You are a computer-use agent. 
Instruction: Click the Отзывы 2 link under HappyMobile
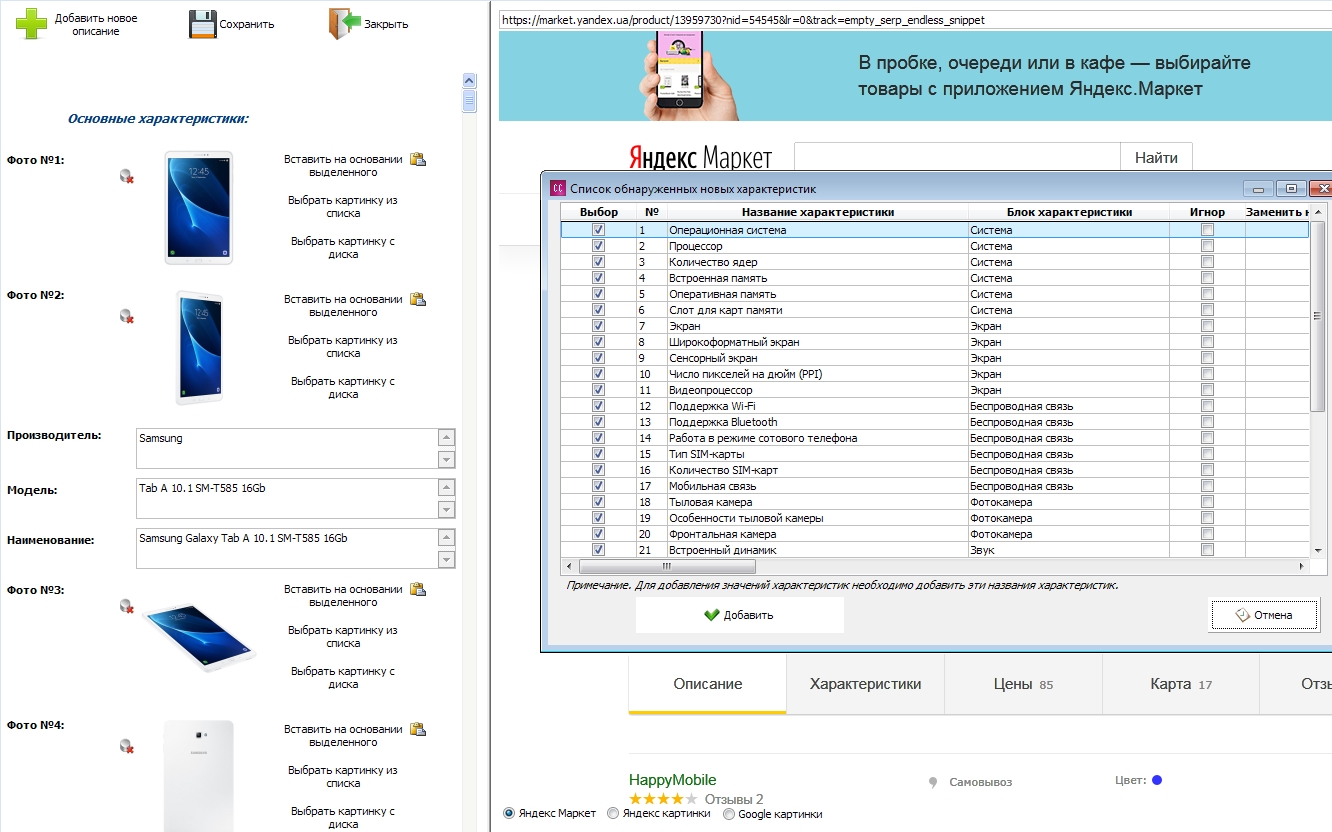734,799
